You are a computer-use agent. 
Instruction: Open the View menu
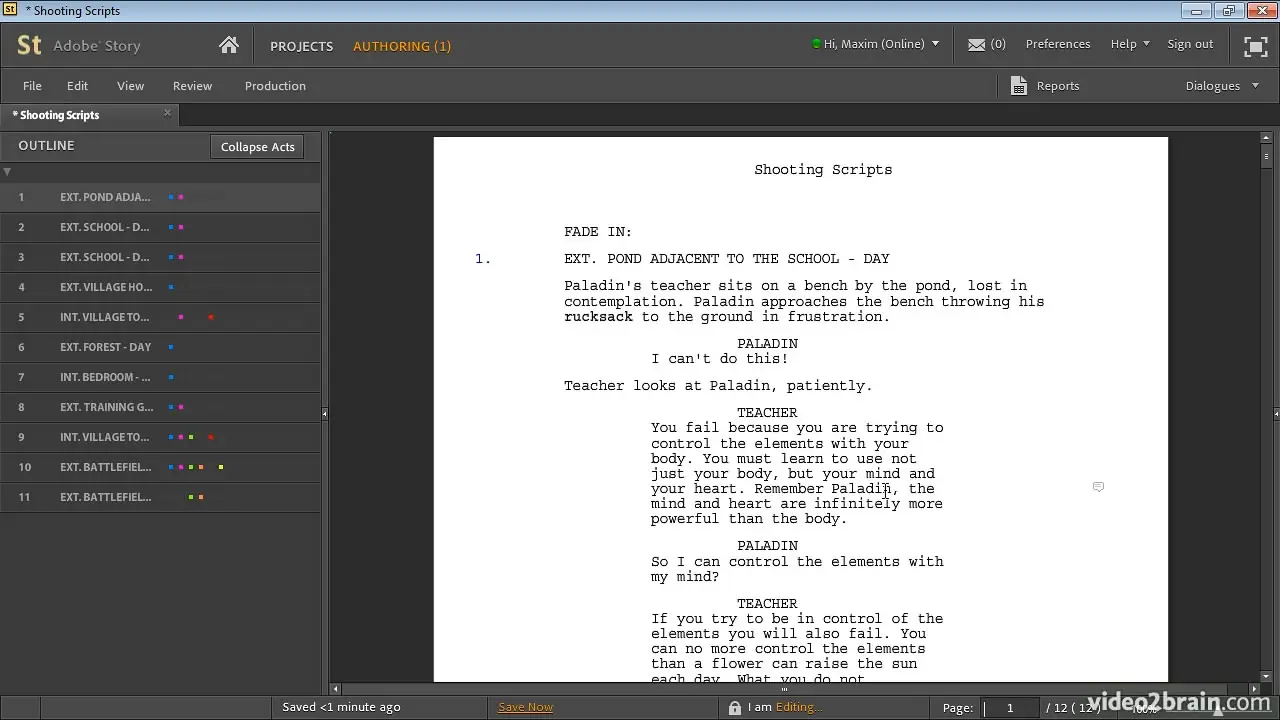point(130,86)
